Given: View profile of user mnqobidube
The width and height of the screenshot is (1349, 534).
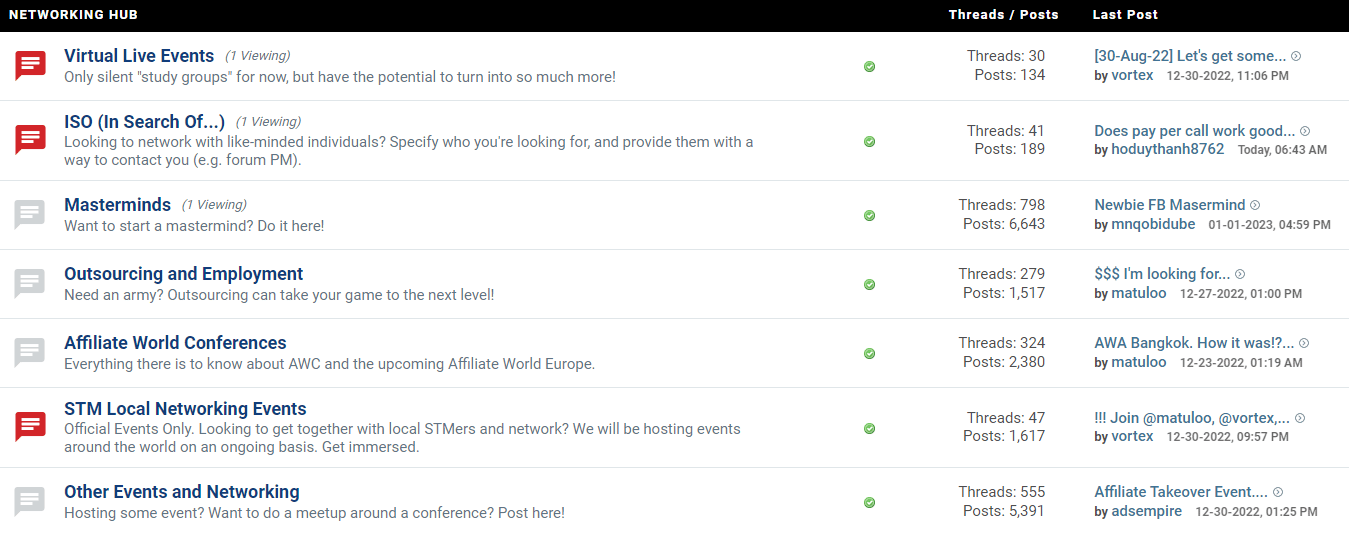Looking at the screenshot, I should pos(1153,224).
